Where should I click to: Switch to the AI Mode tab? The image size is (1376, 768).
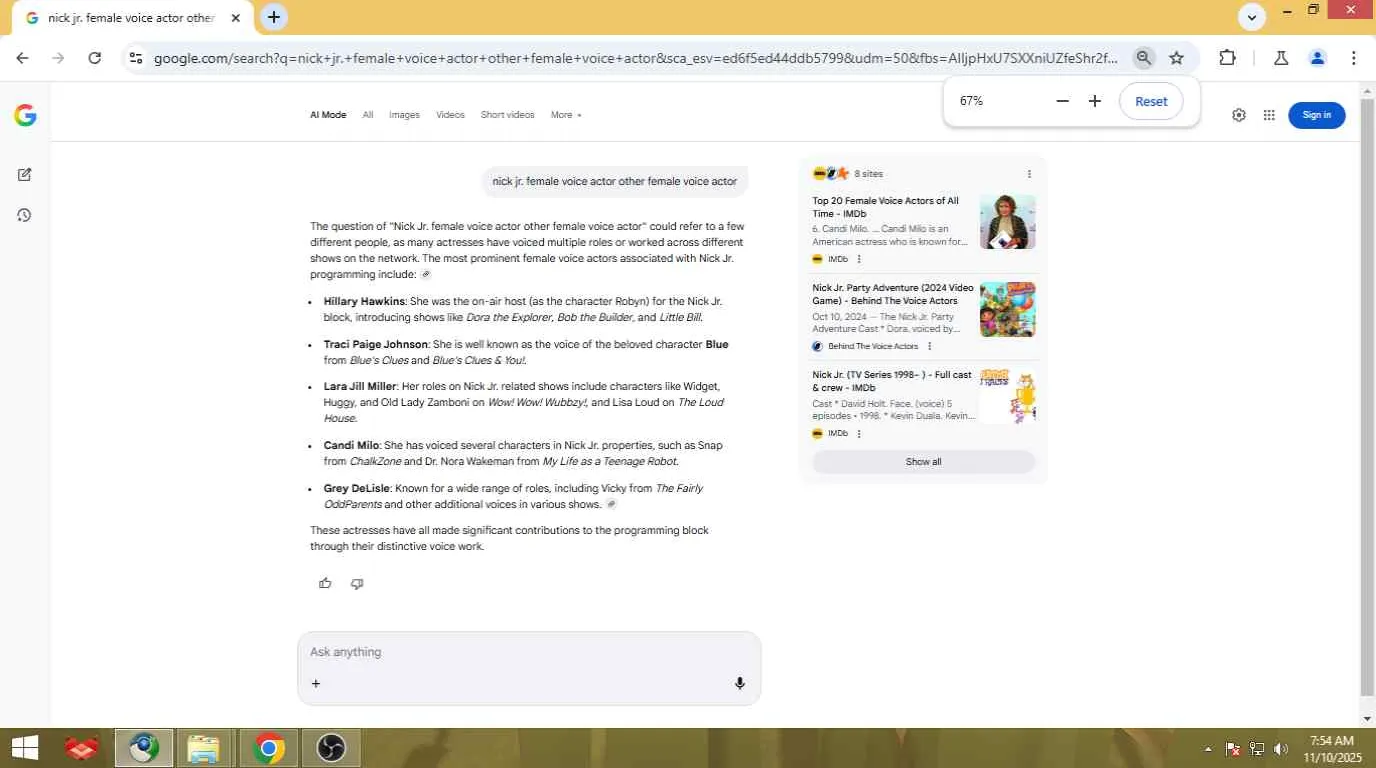click(328, 115)
